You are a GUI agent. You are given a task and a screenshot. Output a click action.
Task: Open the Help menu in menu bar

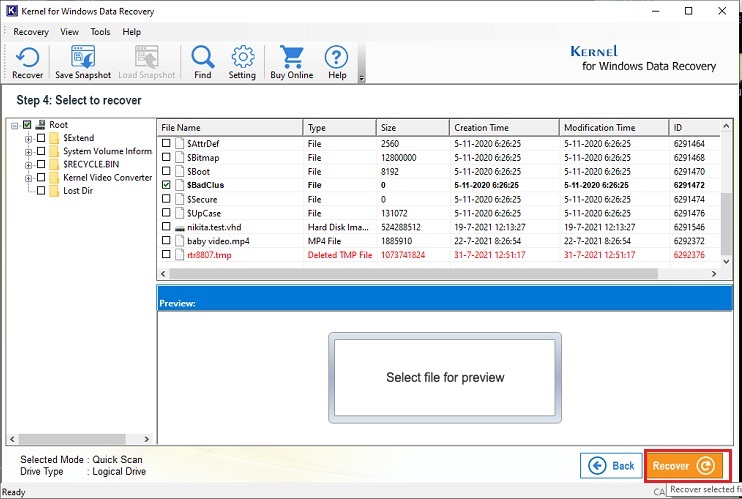pyautogui.click(x=132, y=32)
